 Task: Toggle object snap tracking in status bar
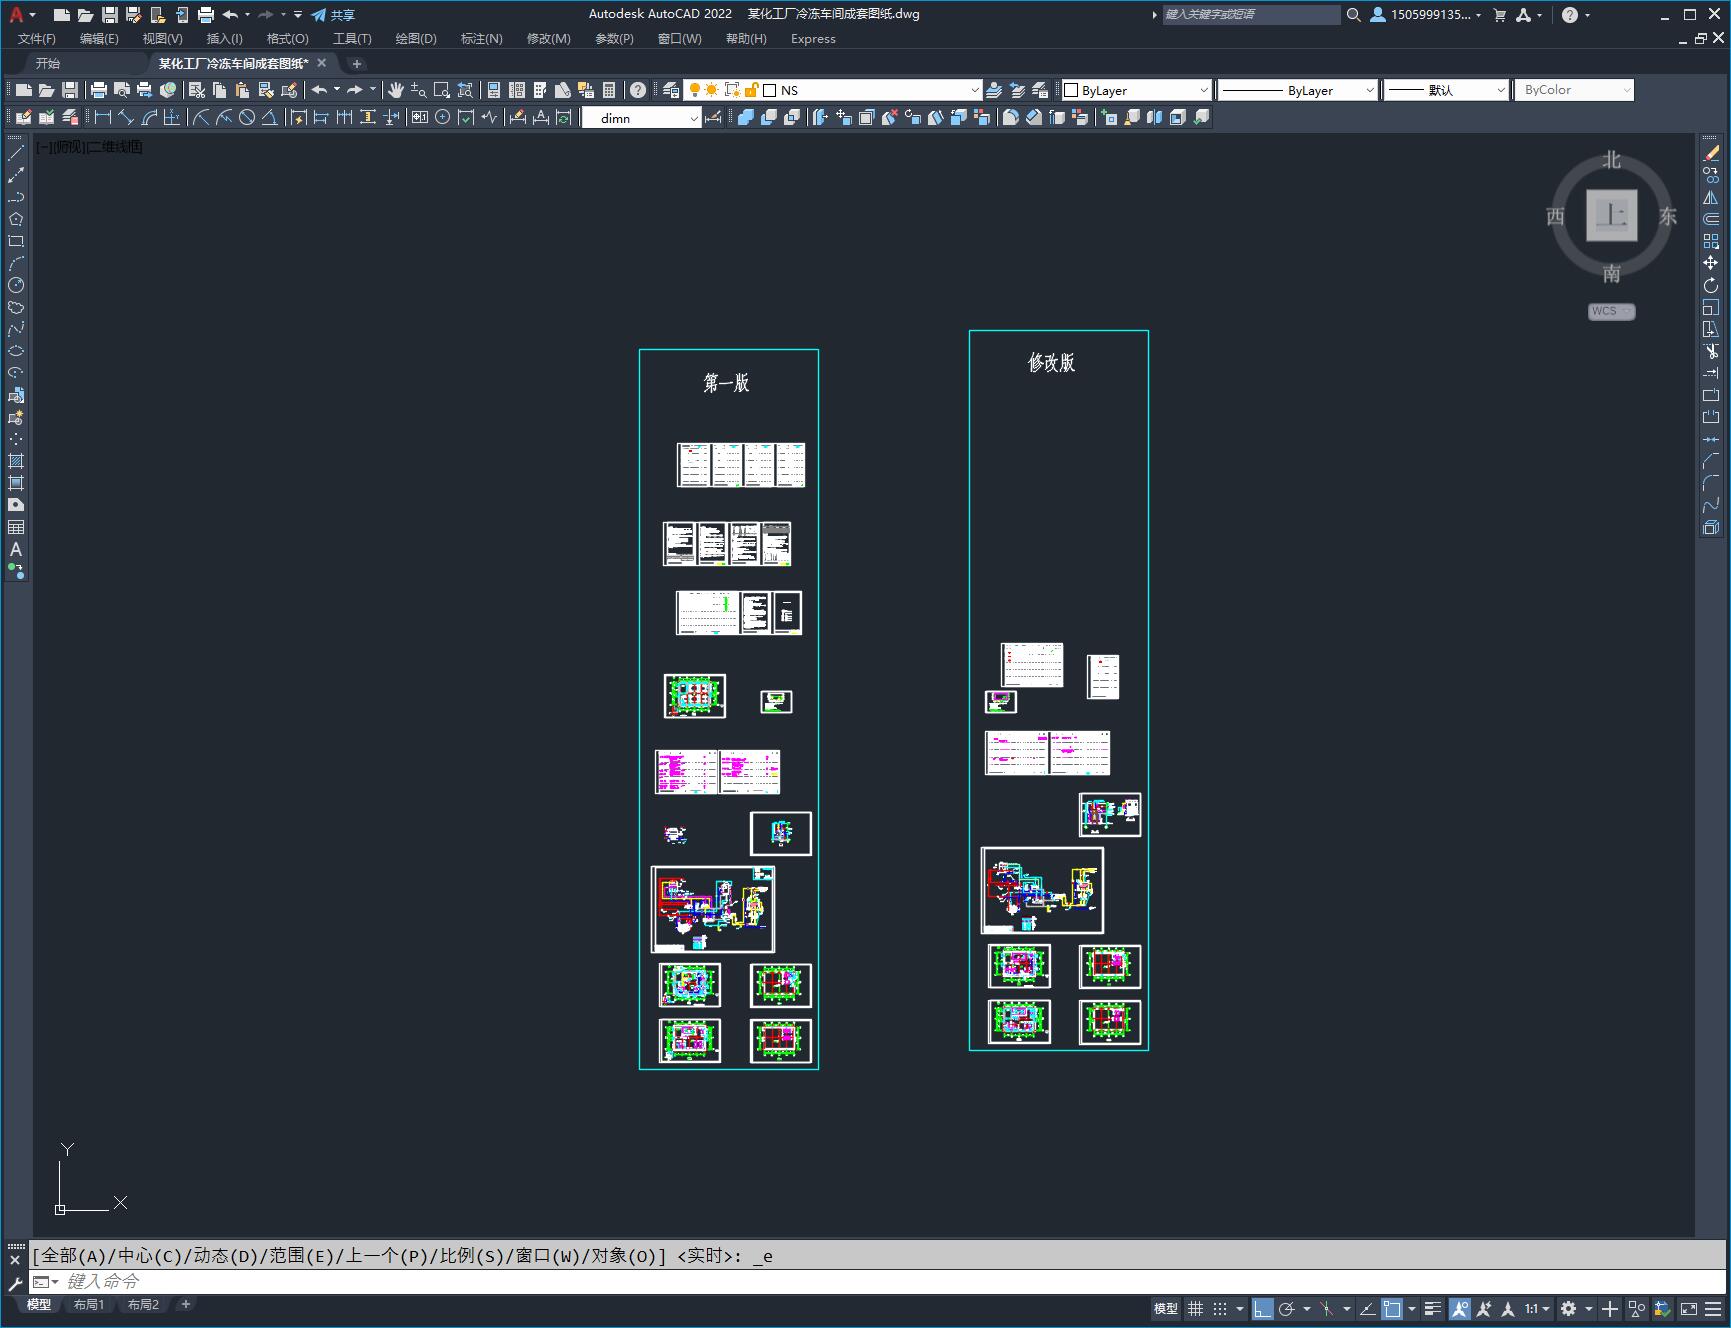click(1367, 1308)
